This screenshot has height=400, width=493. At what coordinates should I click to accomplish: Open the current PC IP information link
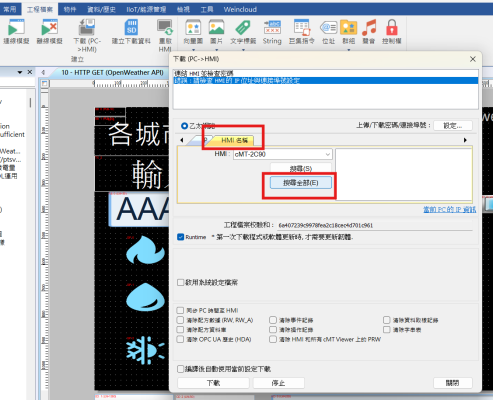click(450, 209)
